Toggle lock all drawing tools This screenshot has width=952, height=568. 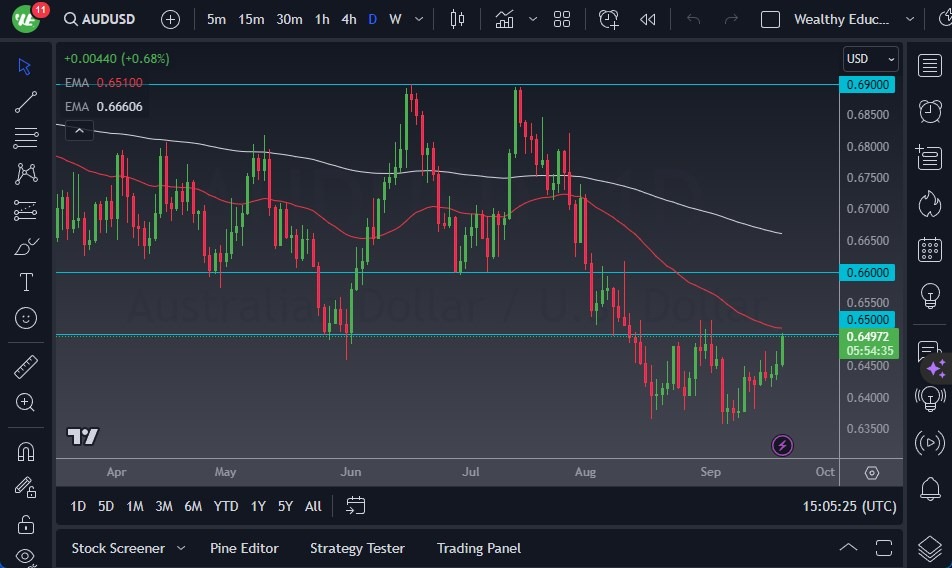tap(26, 524)
